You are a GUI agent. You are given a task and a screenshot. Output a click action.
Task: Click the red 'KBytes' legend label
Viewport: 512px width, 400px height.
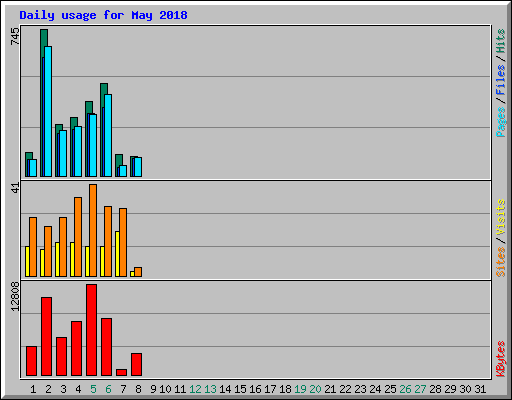pos(500,359)
